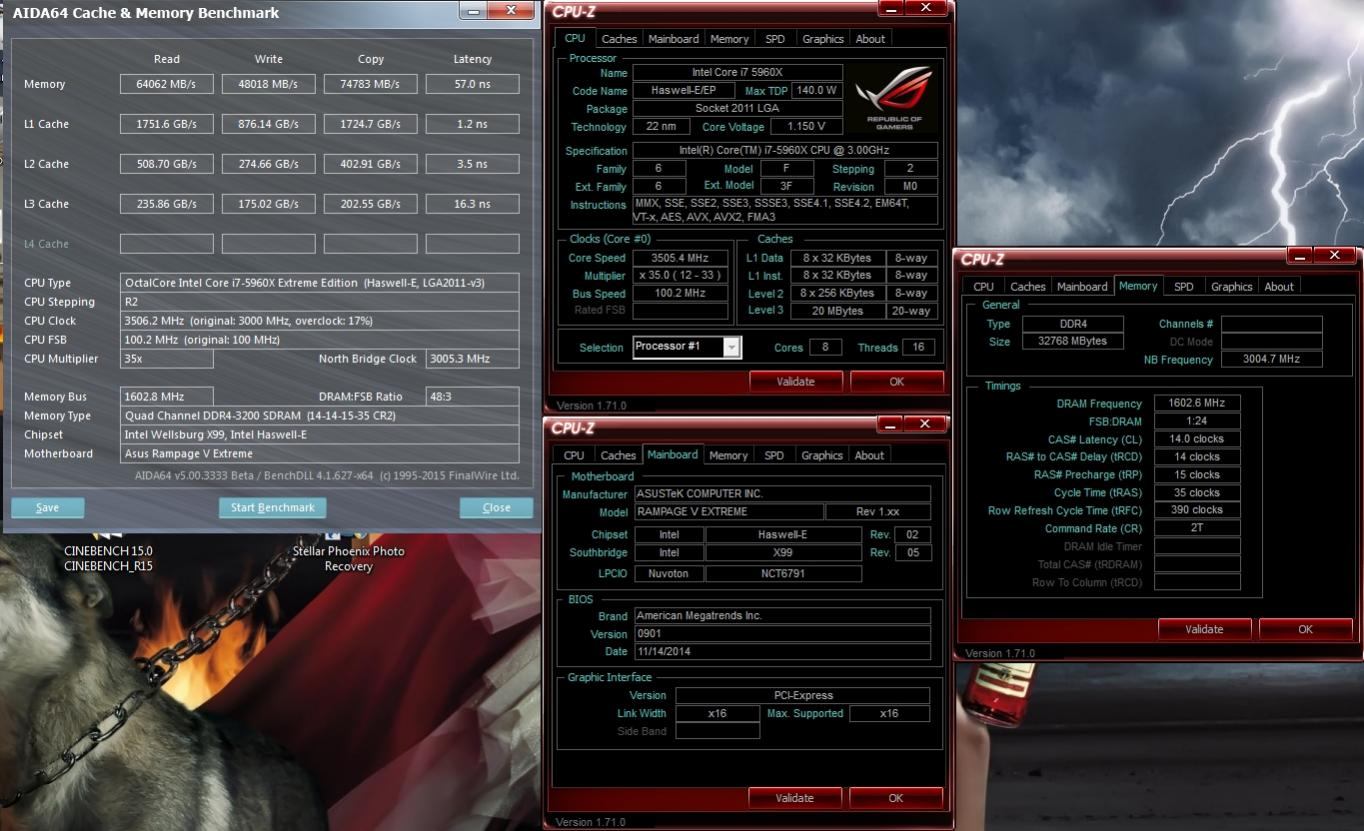Click OK in the Memory CPU-Z window
The height and width of the screenshot is (831, 1364).
1305,629
